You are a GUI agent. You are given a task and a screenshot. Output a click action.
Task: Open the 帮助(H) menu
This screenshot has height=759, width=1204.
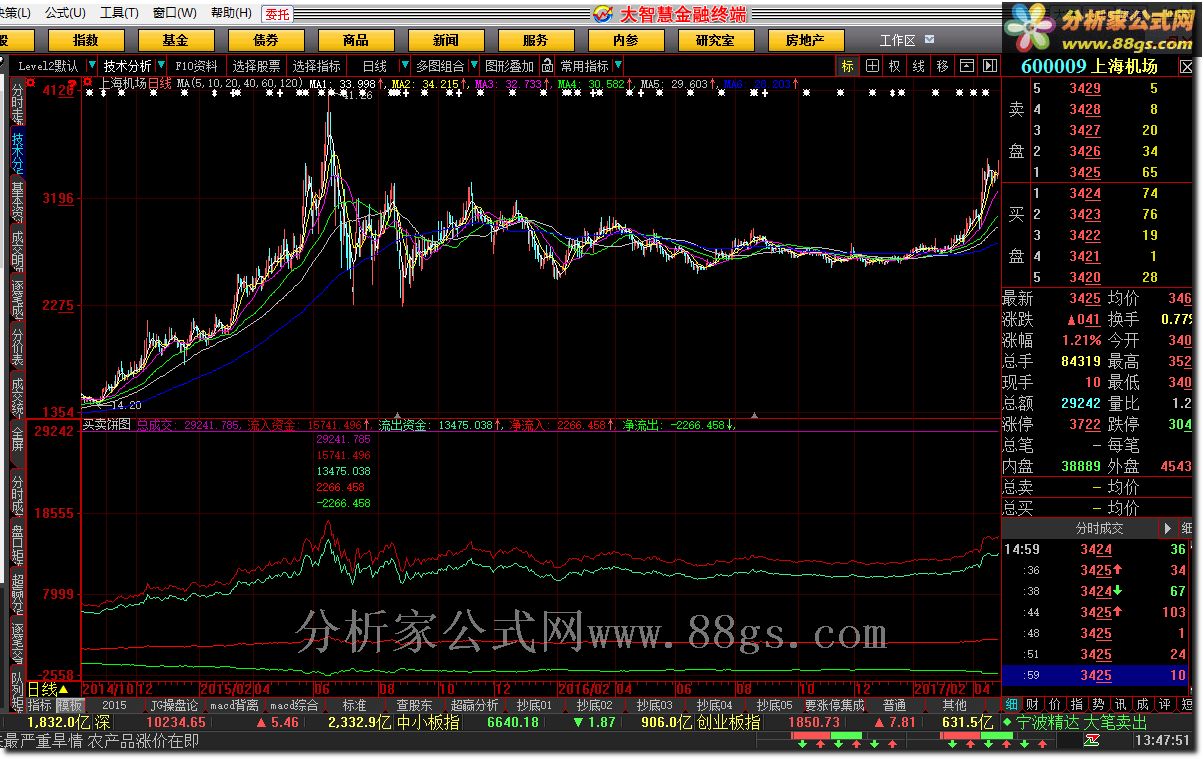pyautogui.click(x=231, y=13)
